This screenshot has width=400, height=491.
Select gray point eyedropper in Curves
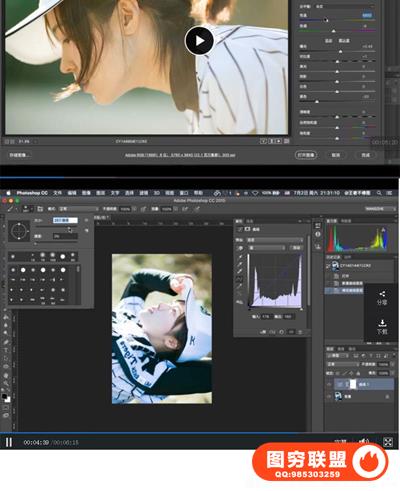240,264
